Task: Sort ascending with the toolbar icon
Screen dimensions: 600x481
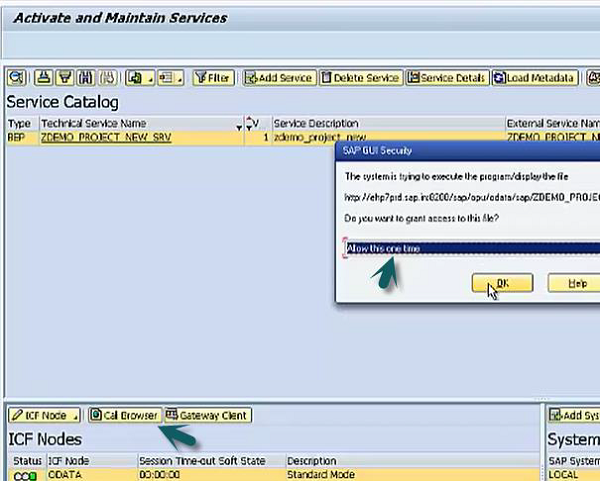Action: click(43, 78)
